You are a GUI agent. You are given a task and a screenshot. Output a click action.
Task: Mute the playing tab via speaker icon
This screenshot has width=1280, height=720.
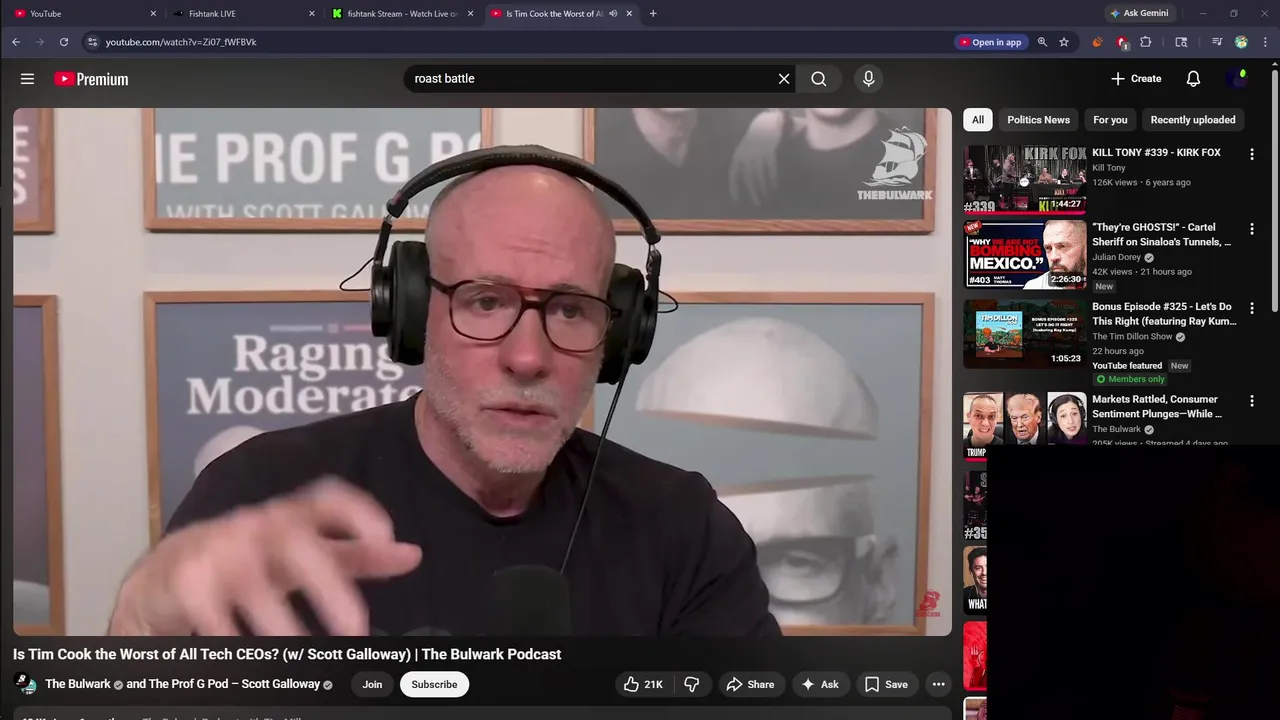click(x=613, y=14)
